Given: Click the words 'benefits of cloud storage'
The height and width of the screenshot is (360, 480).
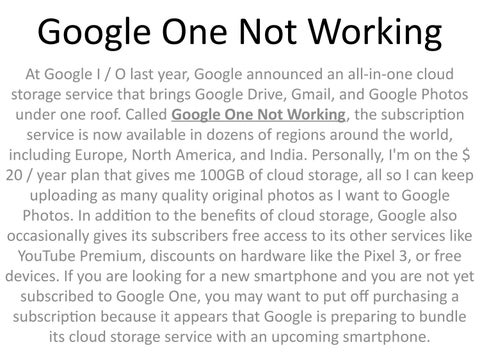Looking at the screenshot, I should [286, 216].
